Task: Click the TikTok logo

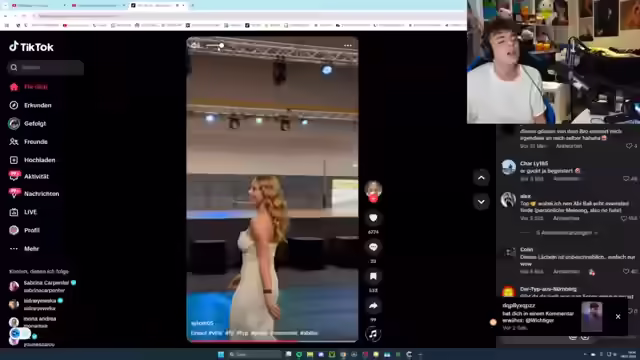Action: coord(31,47)
